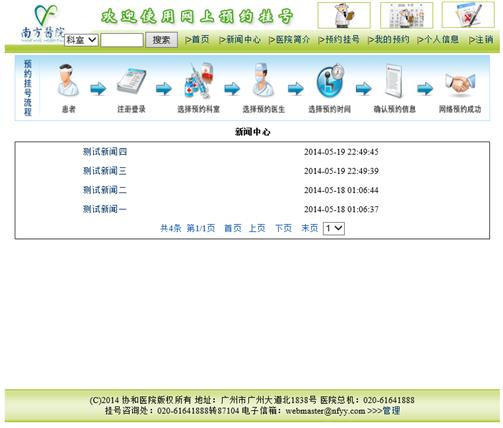
Task: Expand the page number dropdown
Action: (x=334, y=228)
